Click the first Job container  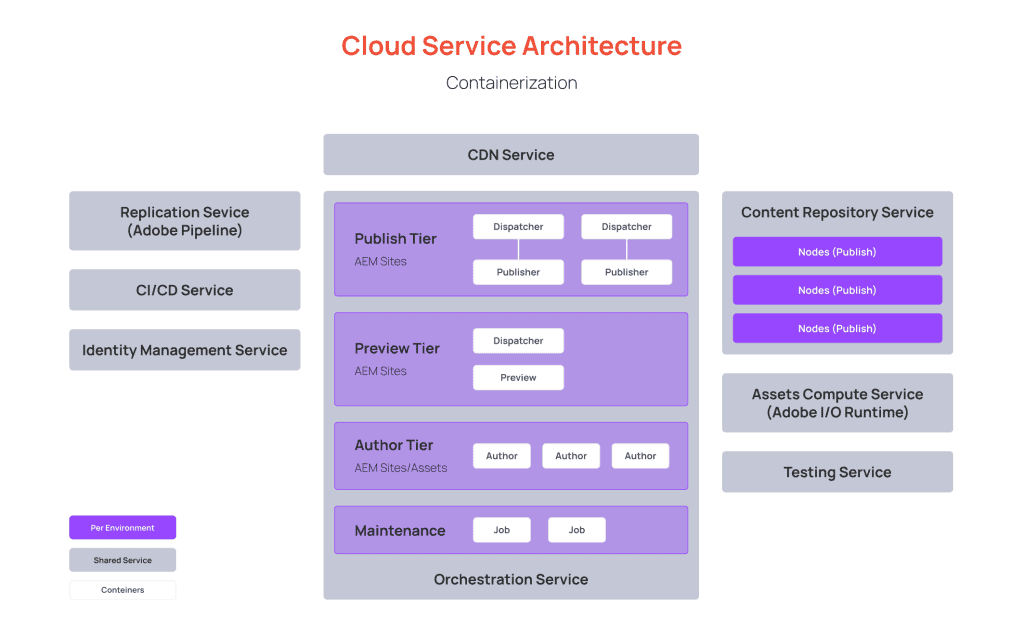tap(501, 530)
